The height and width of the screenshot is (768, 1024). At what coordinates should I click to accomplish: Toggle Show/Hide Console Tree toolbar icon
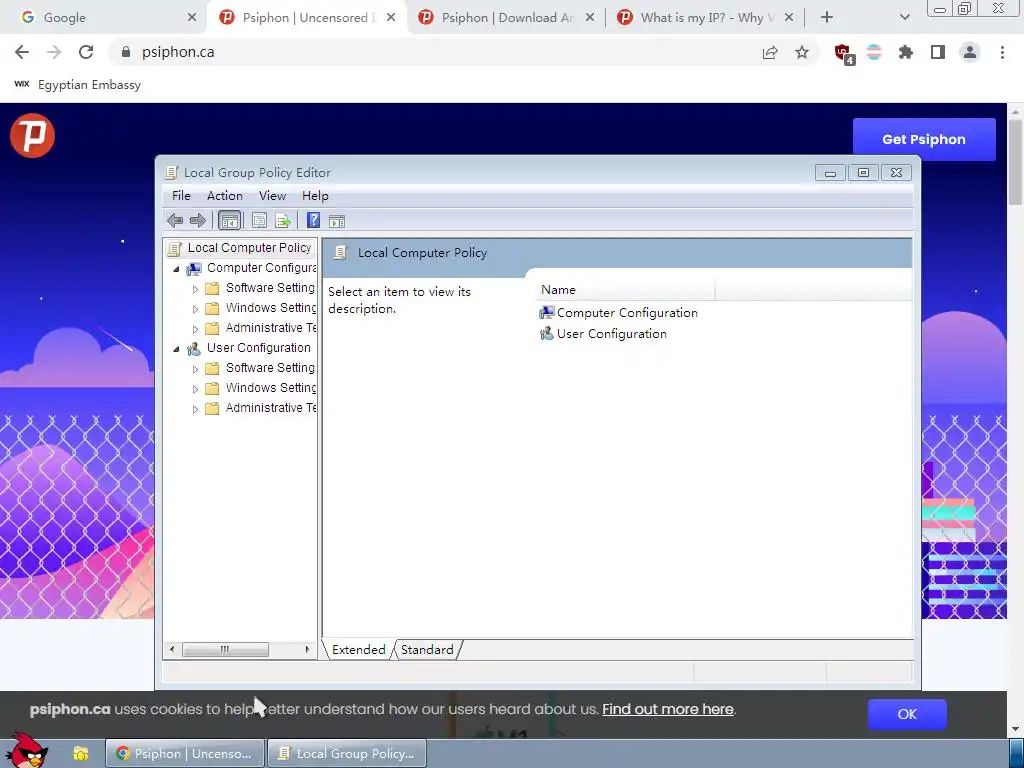(x=229, y=221)
